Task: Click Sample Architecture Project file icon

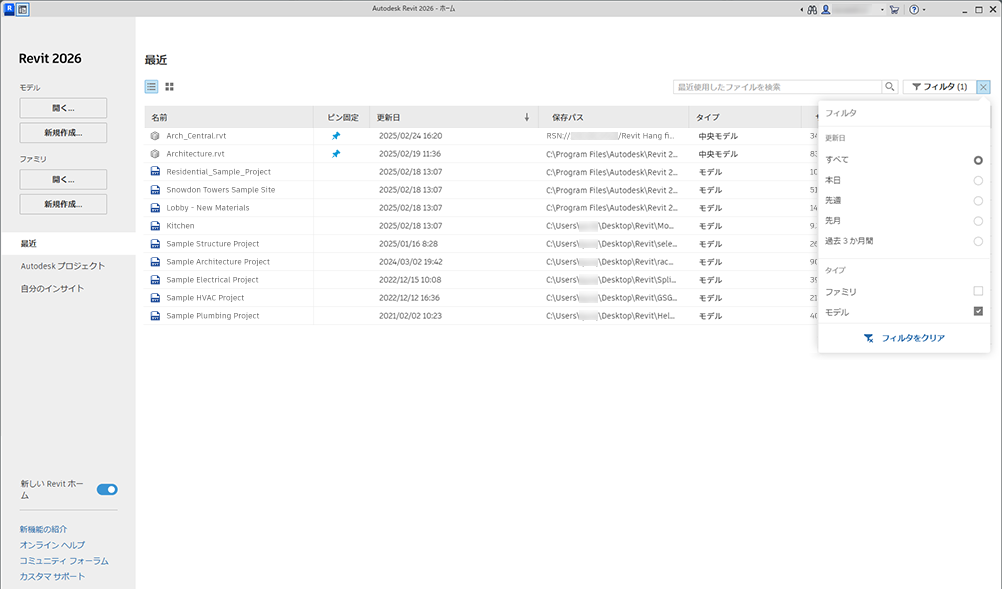Action: pyautogui.click(x=155, y=262)
